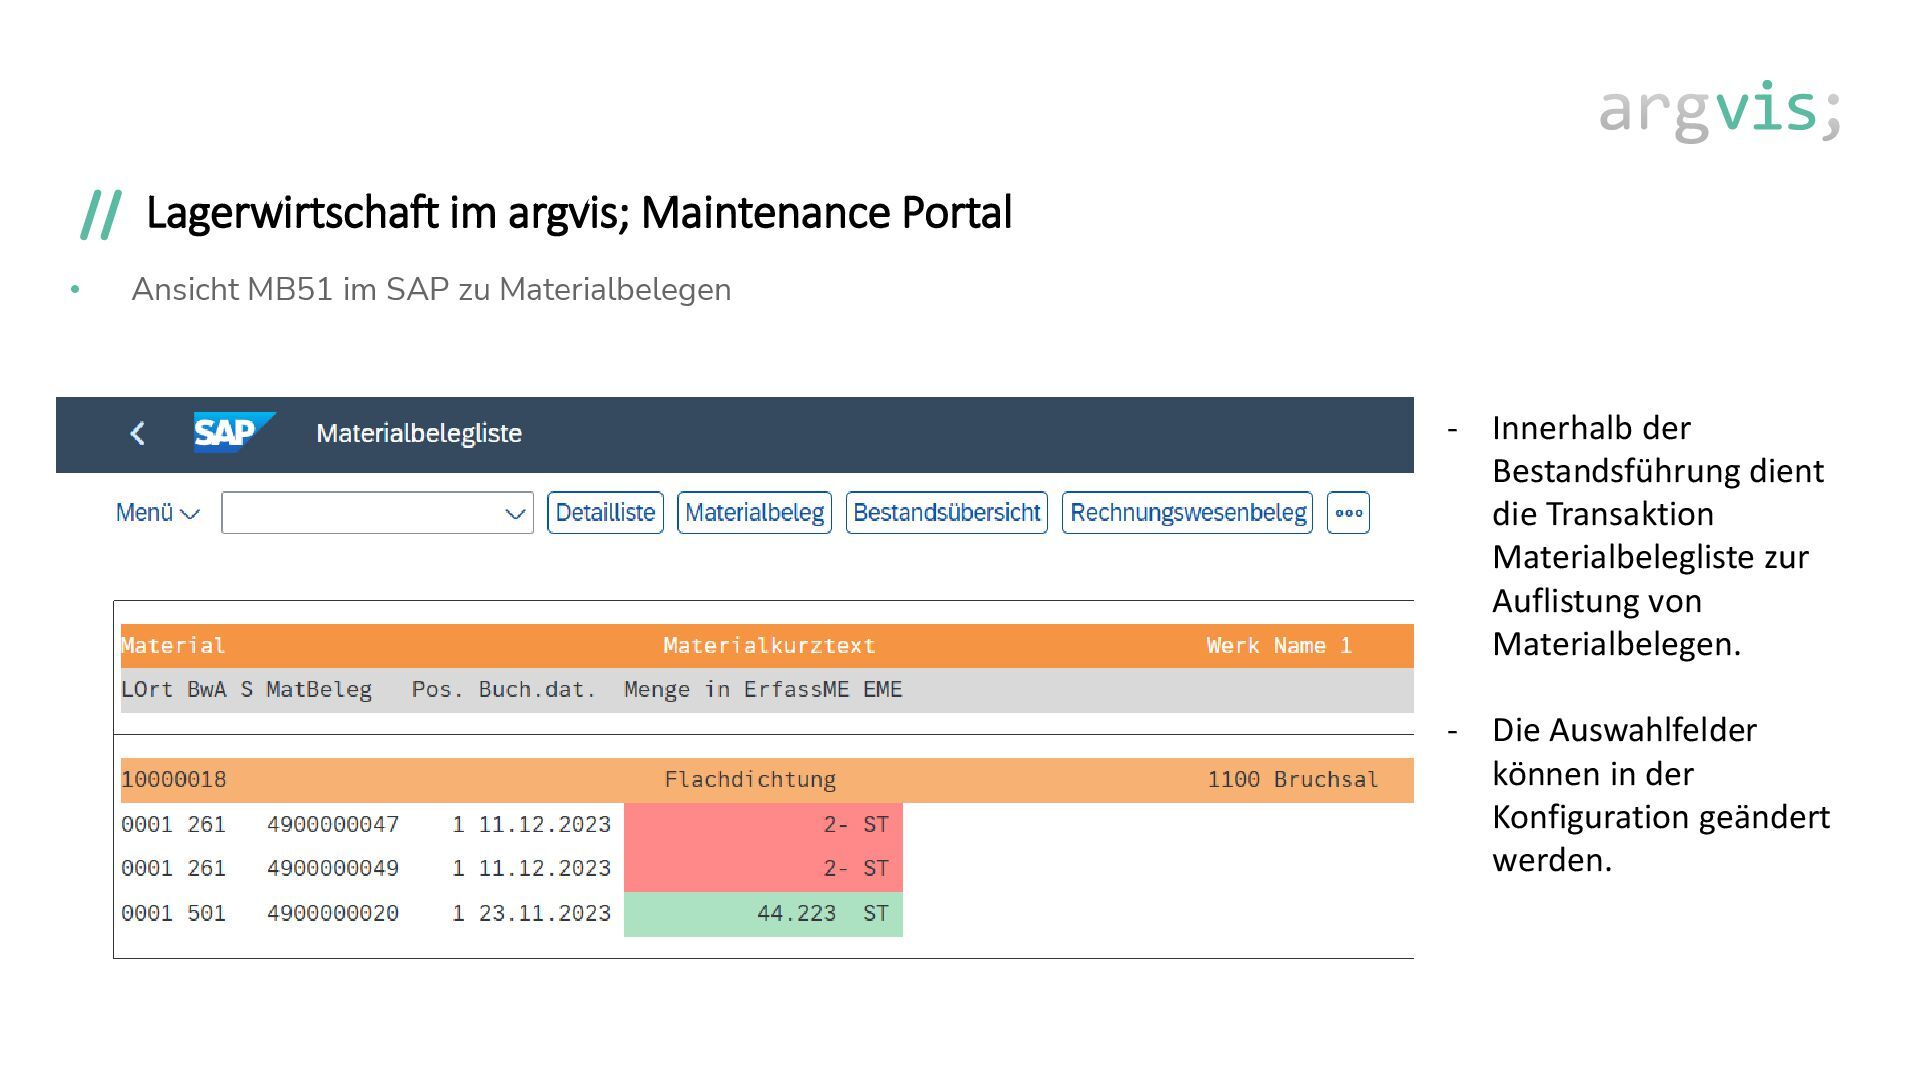Open the Rechnungswesenbeleg

click(x=1187, y=513)
